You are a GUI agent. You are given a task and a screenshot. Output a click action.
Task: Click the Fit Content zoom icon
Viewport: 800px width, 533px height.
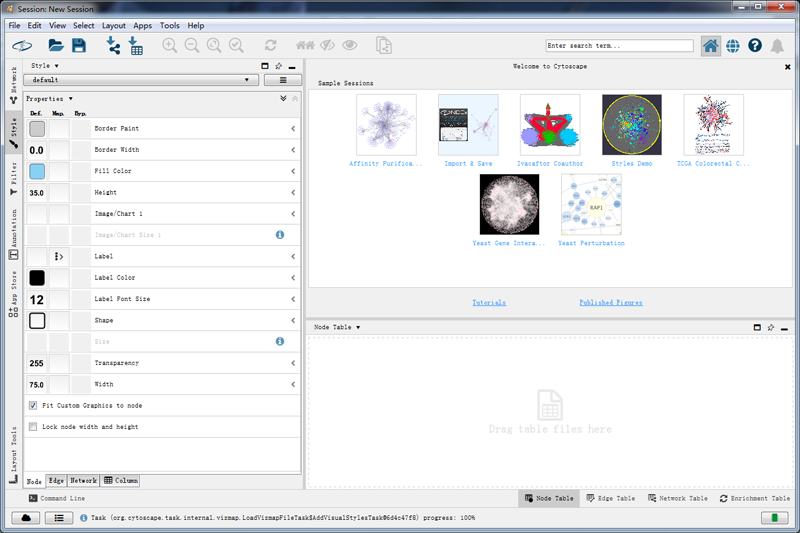tap(214, 45)
